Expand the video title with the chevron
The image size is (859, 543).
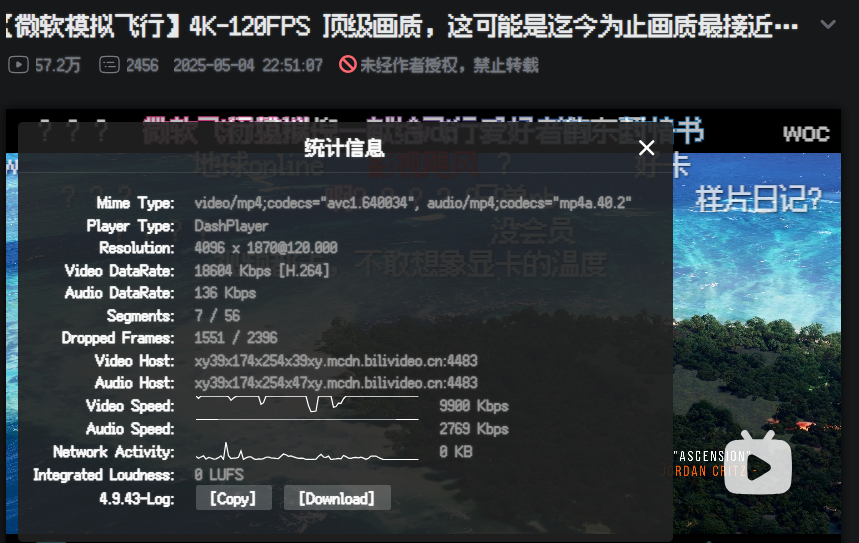coord(828,25)
